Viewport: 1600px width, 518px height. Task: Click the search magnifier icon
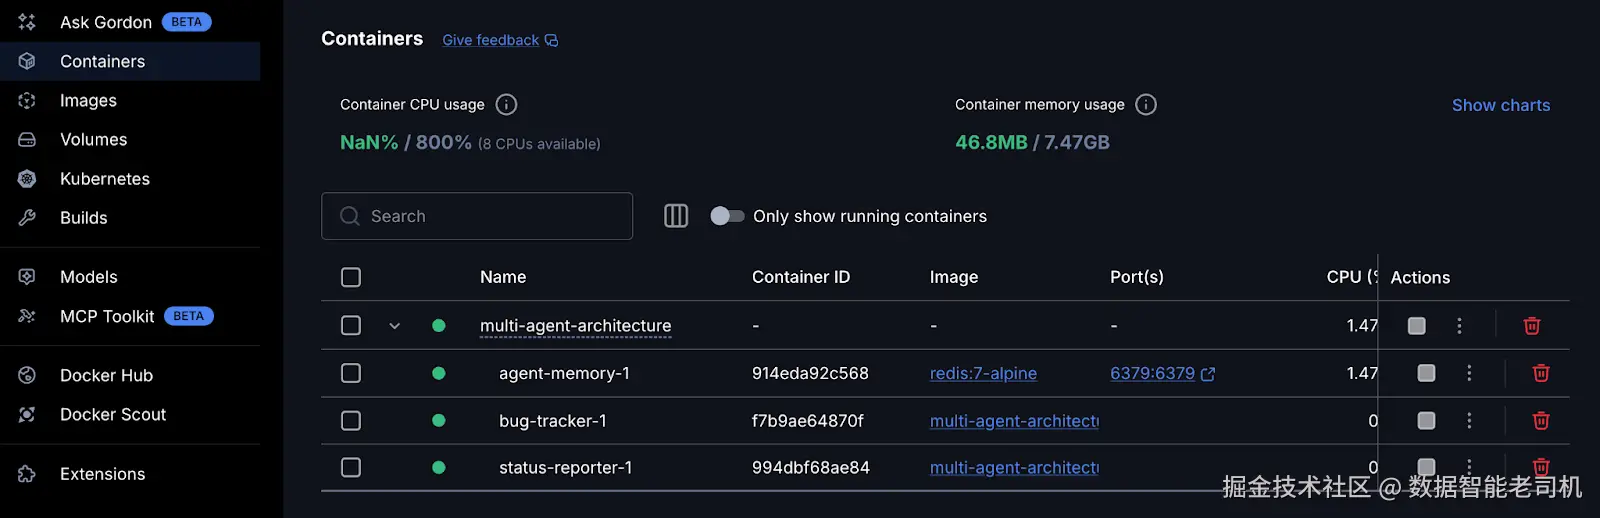pos(350,216)
